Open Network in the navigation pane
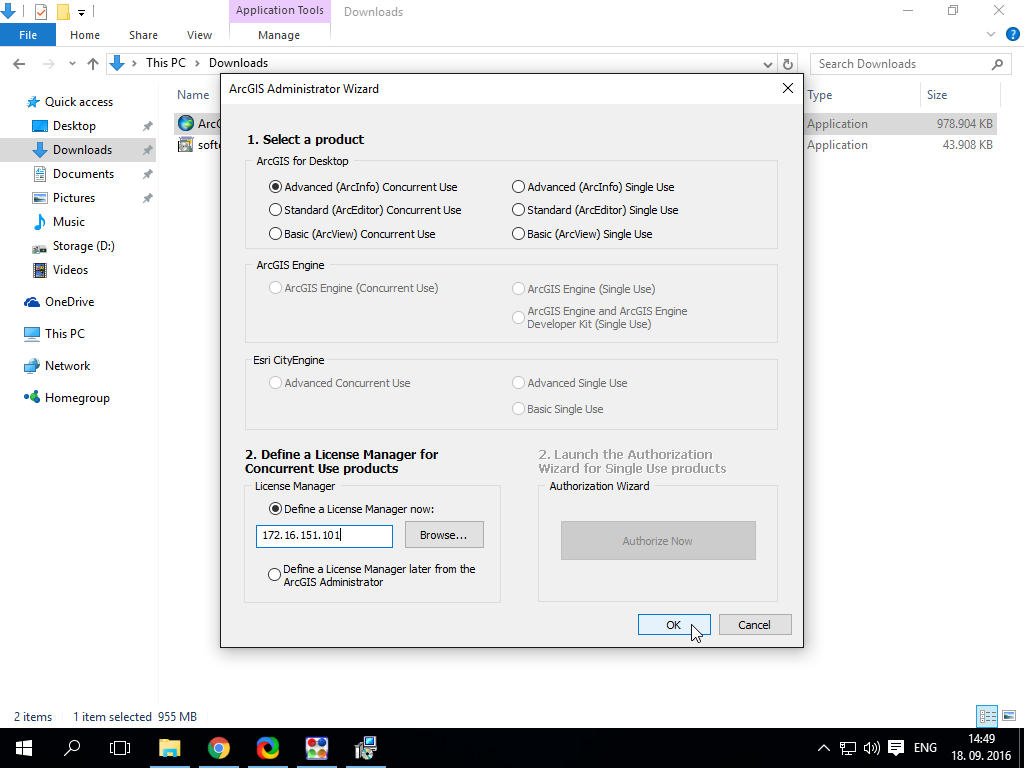Viewport: 1024px width, 768px height. pyautogui.click(x=67, y=366)
